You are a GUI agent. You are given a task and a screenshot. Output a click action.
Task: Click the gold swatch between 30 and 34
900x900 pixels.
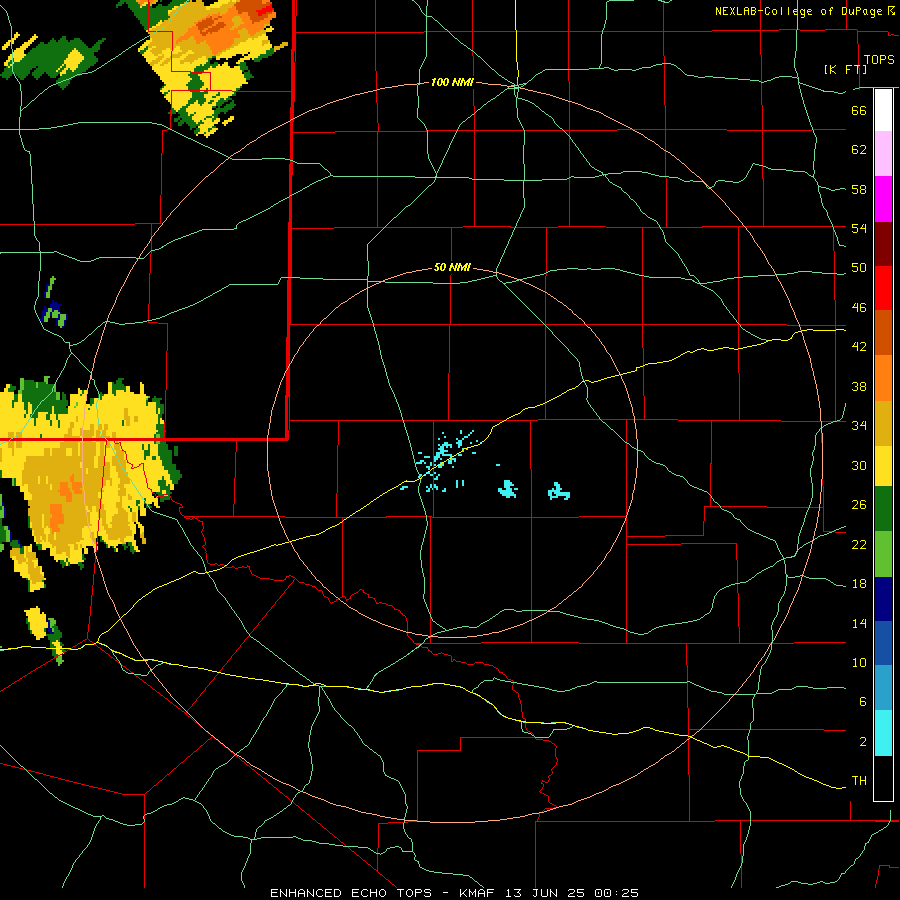pyautogui.click(x=883, y=423)
